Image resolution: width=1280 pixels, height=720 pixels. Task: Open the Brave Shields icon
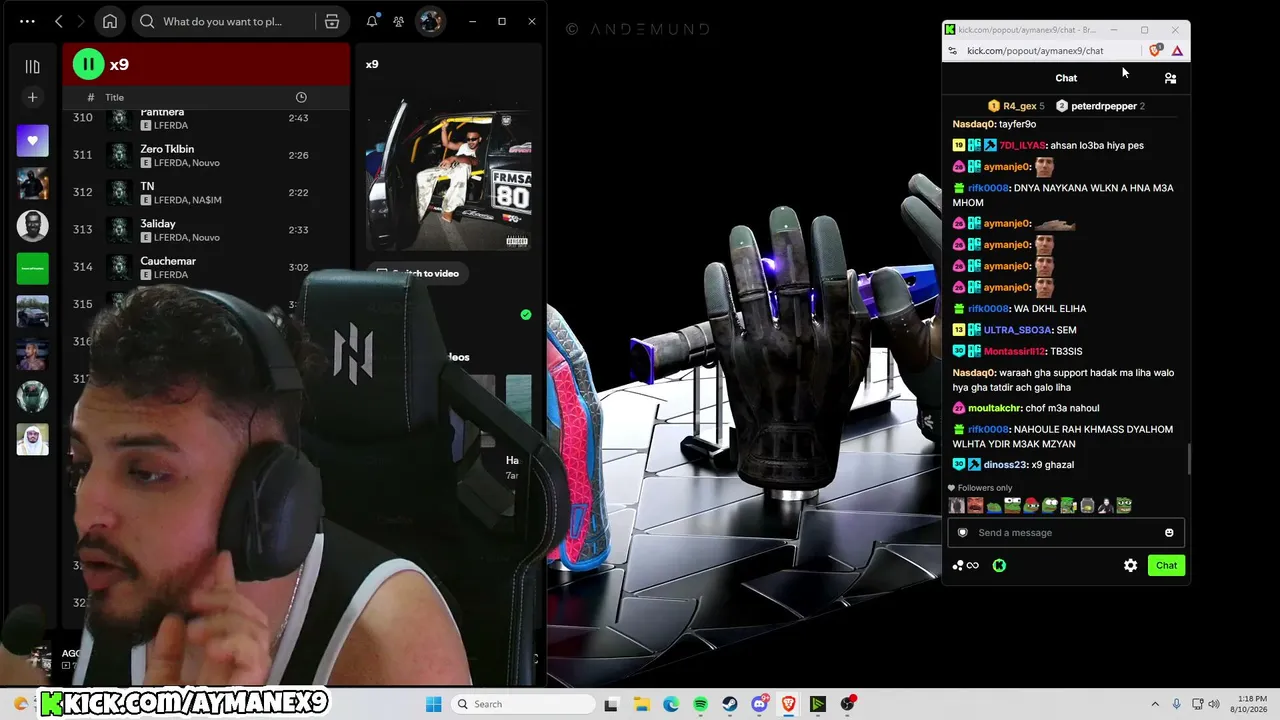click(x=1155, y=50)
